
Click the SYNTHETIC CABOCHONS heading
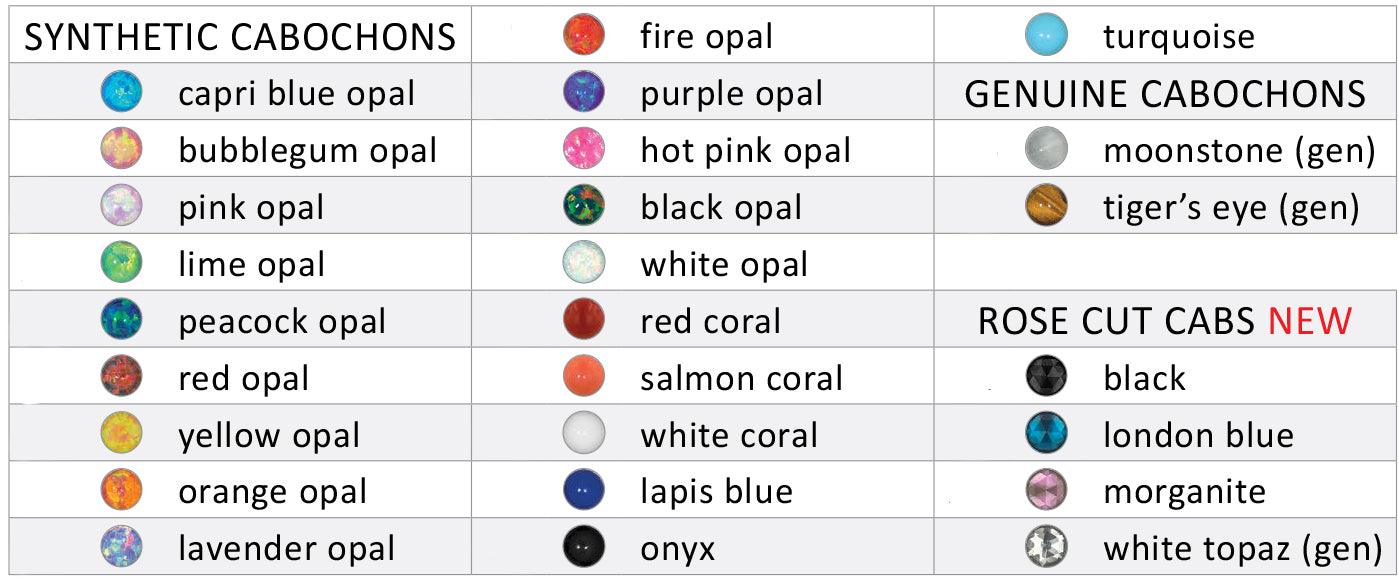pos(240,38)
